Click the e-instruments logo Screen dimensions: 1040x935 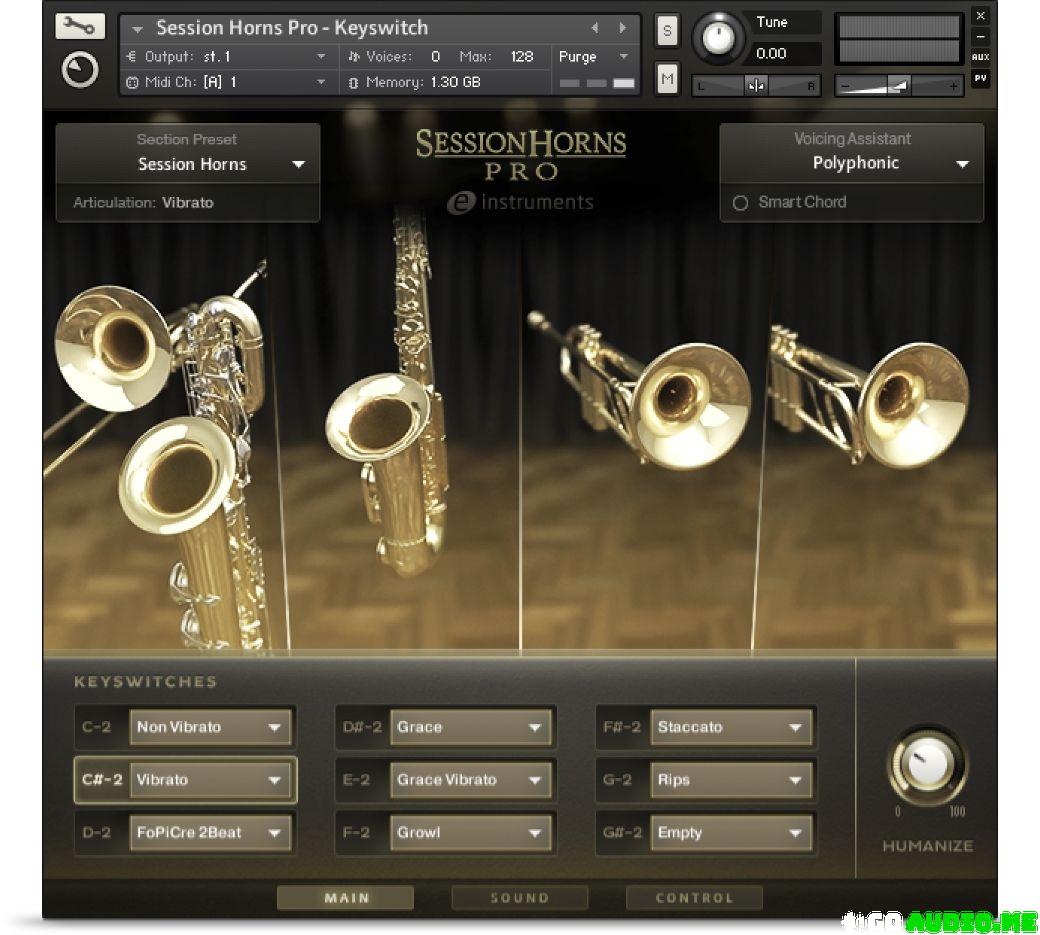tap(521, 202)
